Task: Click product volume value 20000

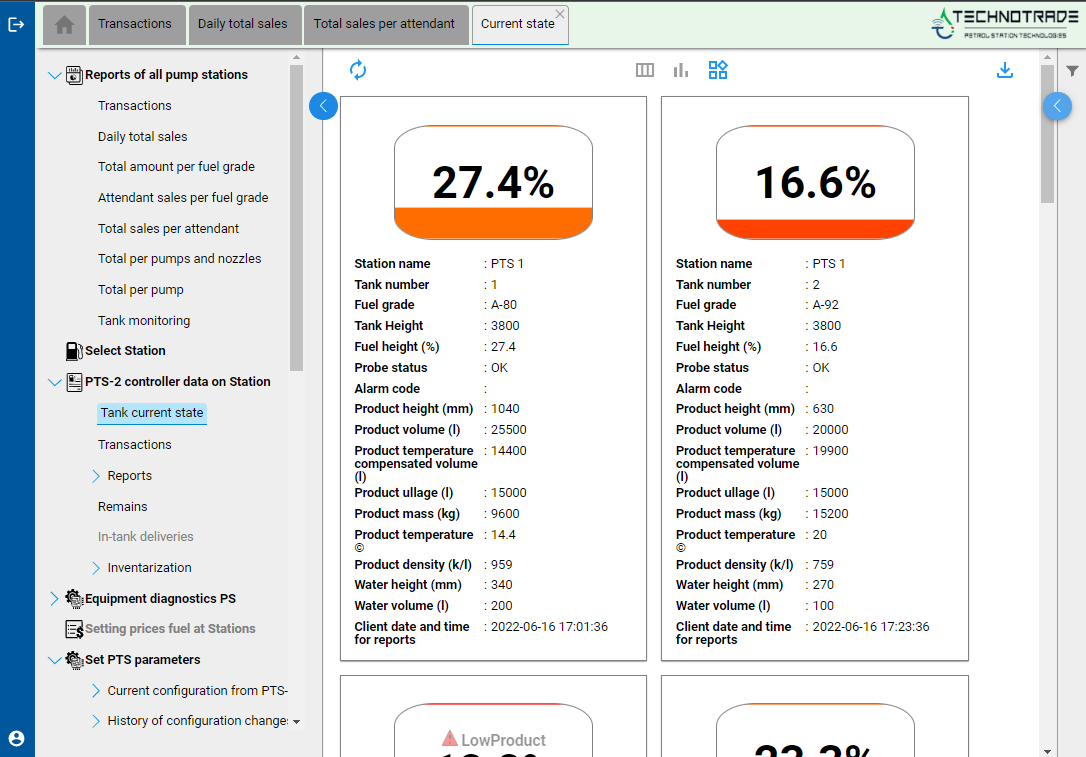Action: click(830, 430)
